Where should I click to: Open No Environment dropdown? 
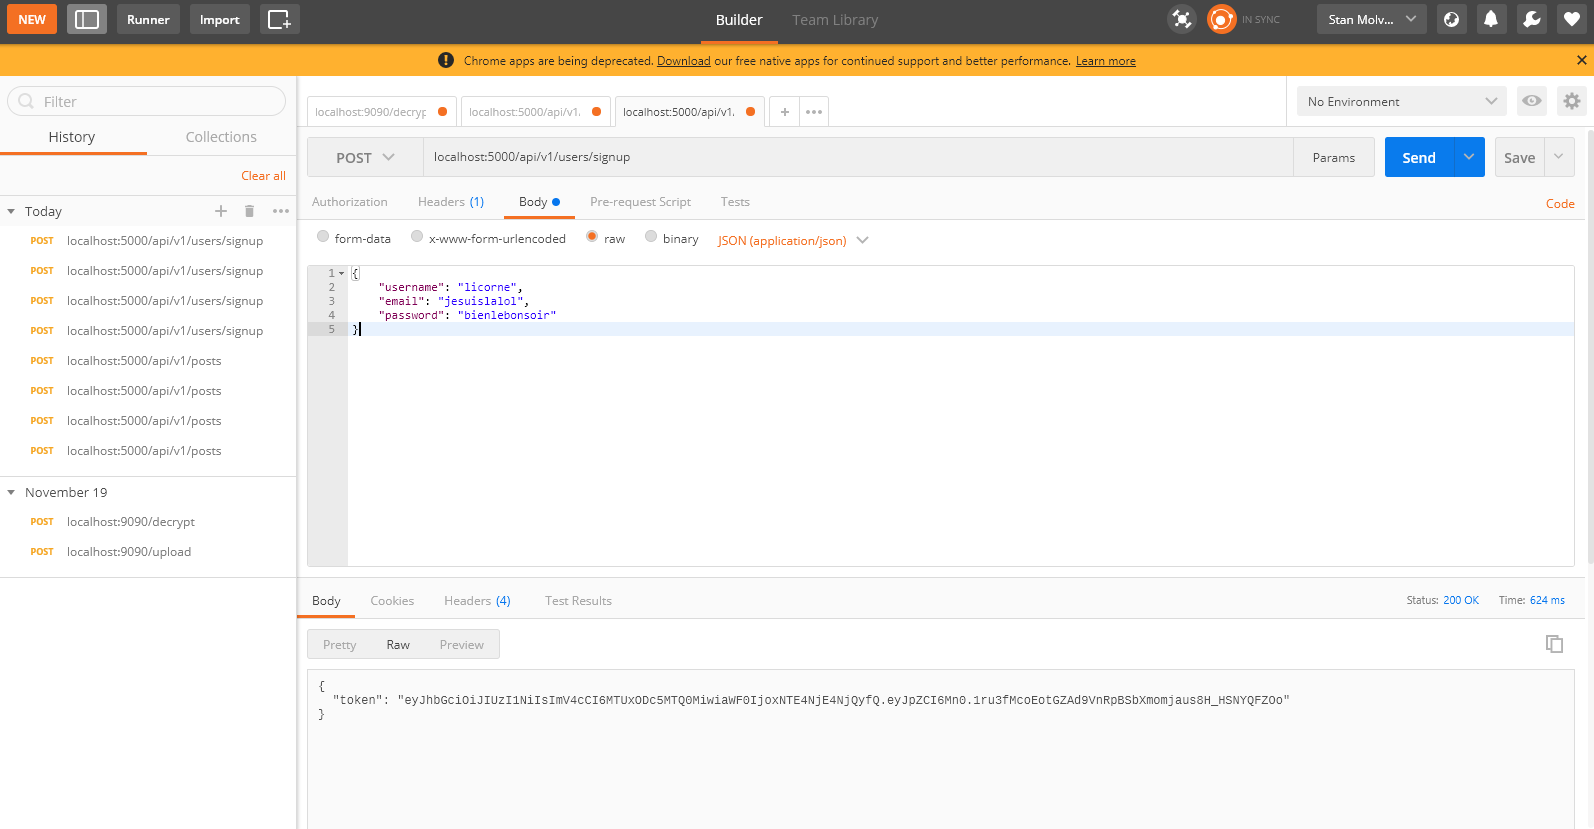tap(1402, 101)
